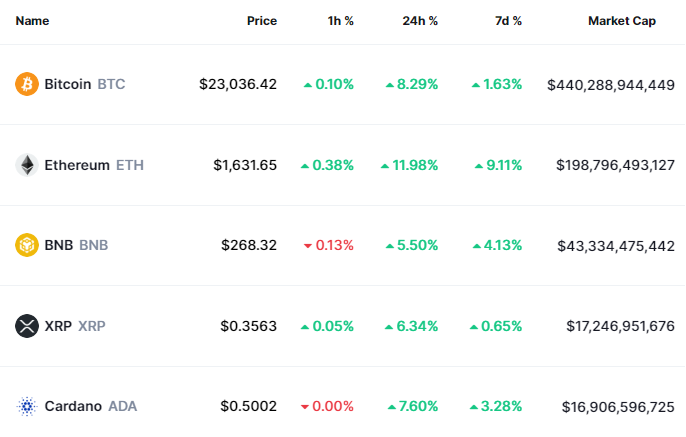Screen dimensions: 686x437
Task: Click the Ethereum diamond logo icon
Action: click(x=27, y=165)
